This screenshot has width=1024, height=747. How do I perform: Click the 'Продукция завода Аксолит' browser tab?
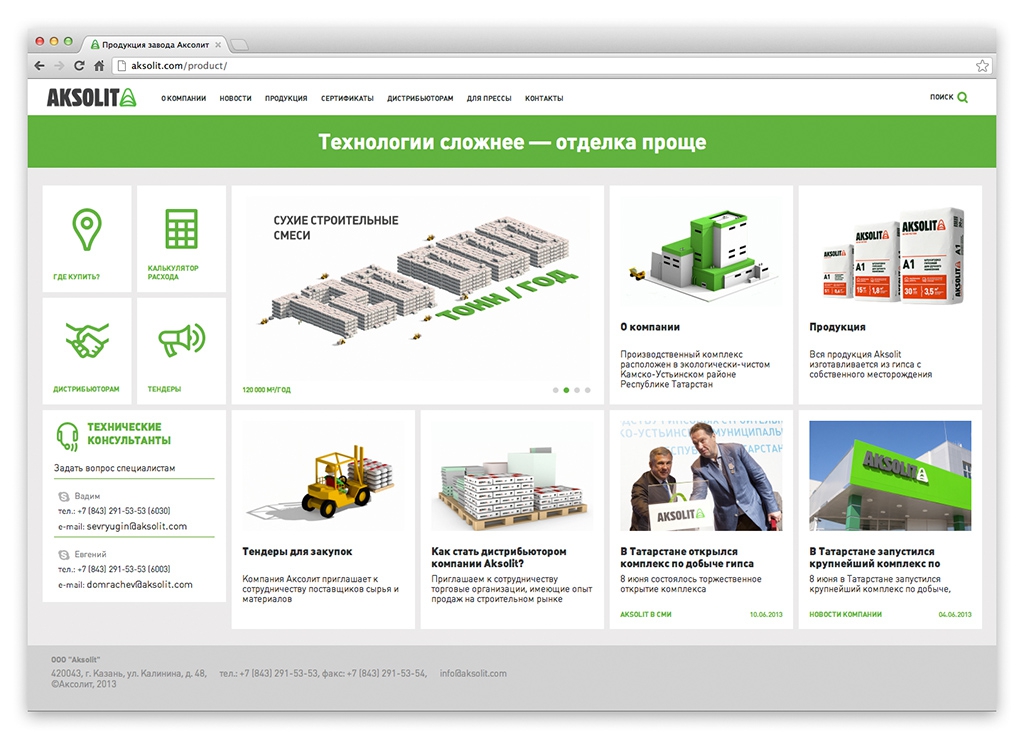155,45
